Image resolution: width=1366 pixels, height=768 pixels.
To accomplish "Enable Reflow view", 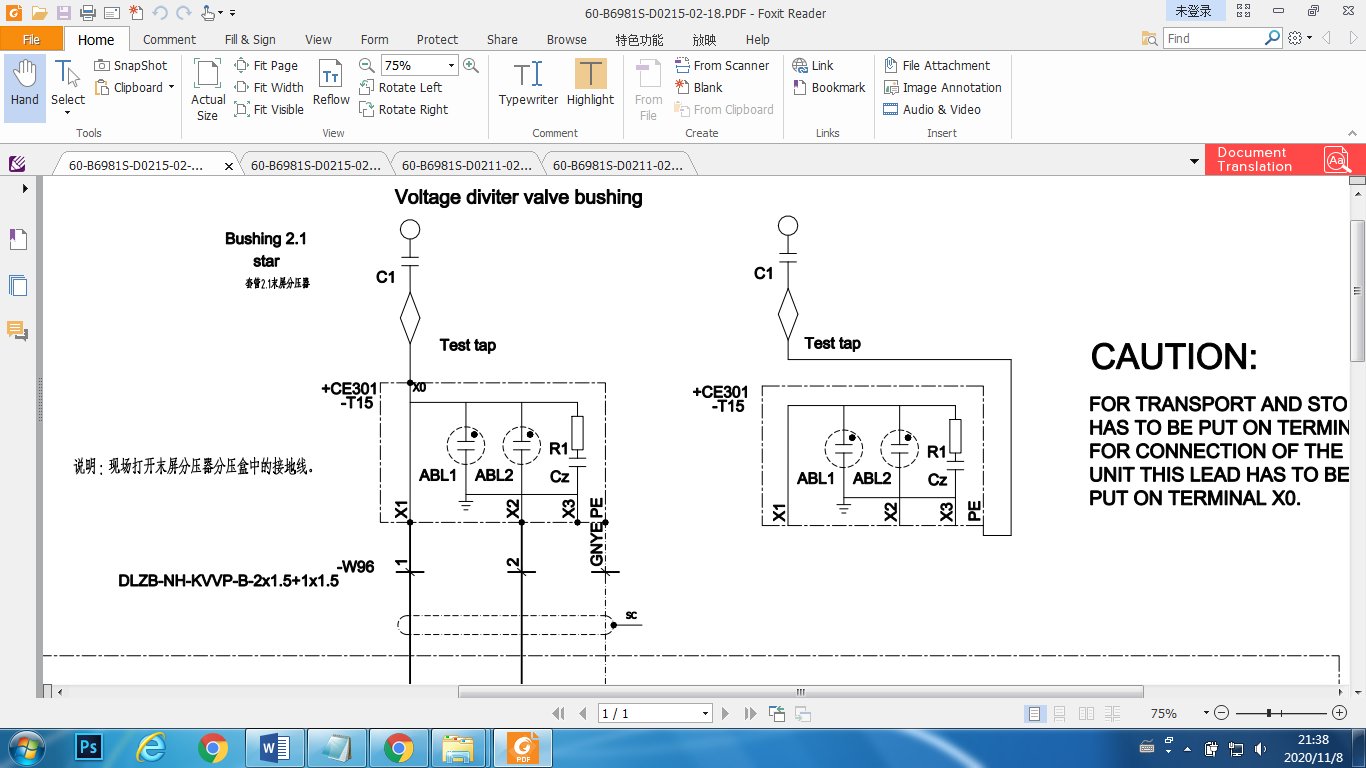I will coord(331,82).
